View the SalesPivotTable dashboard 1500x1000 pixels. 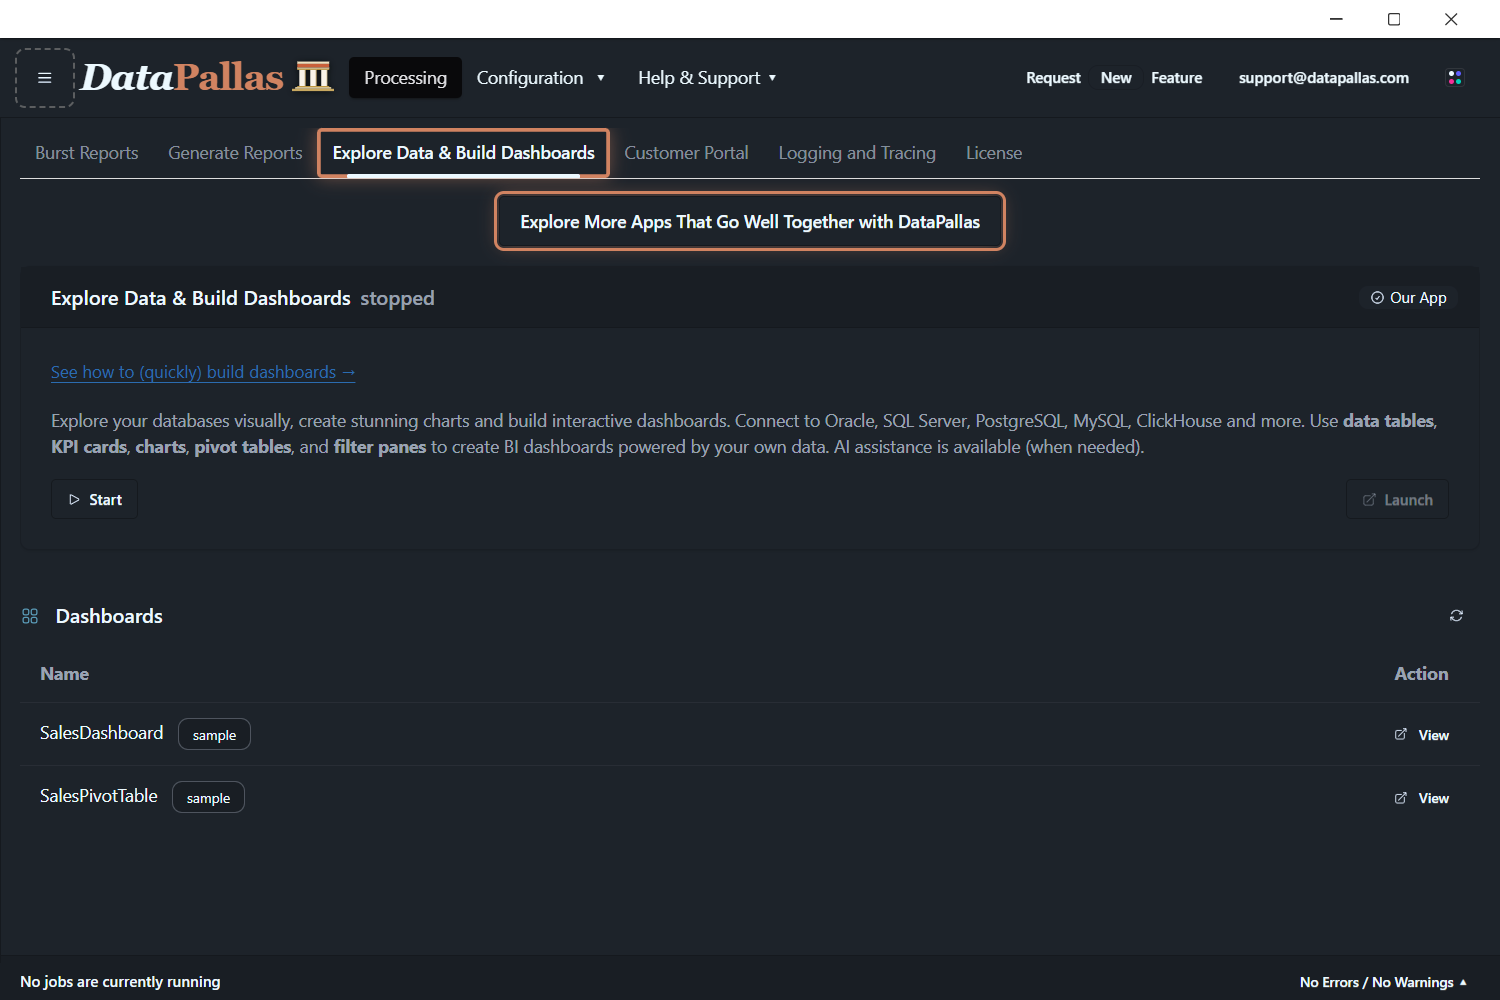click(x=1421, y=798)
